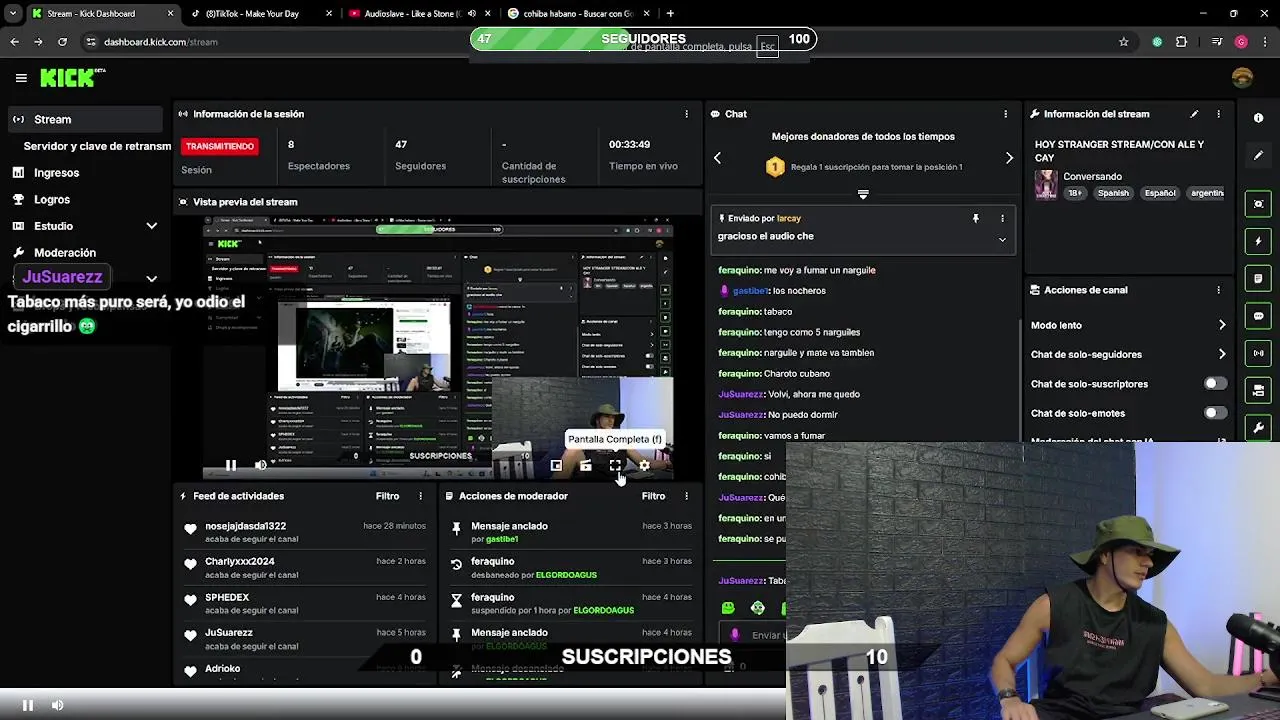Click the camera icon in right sidebar
This screenshot has height=720, width=1280.
tap(1258, 390)
